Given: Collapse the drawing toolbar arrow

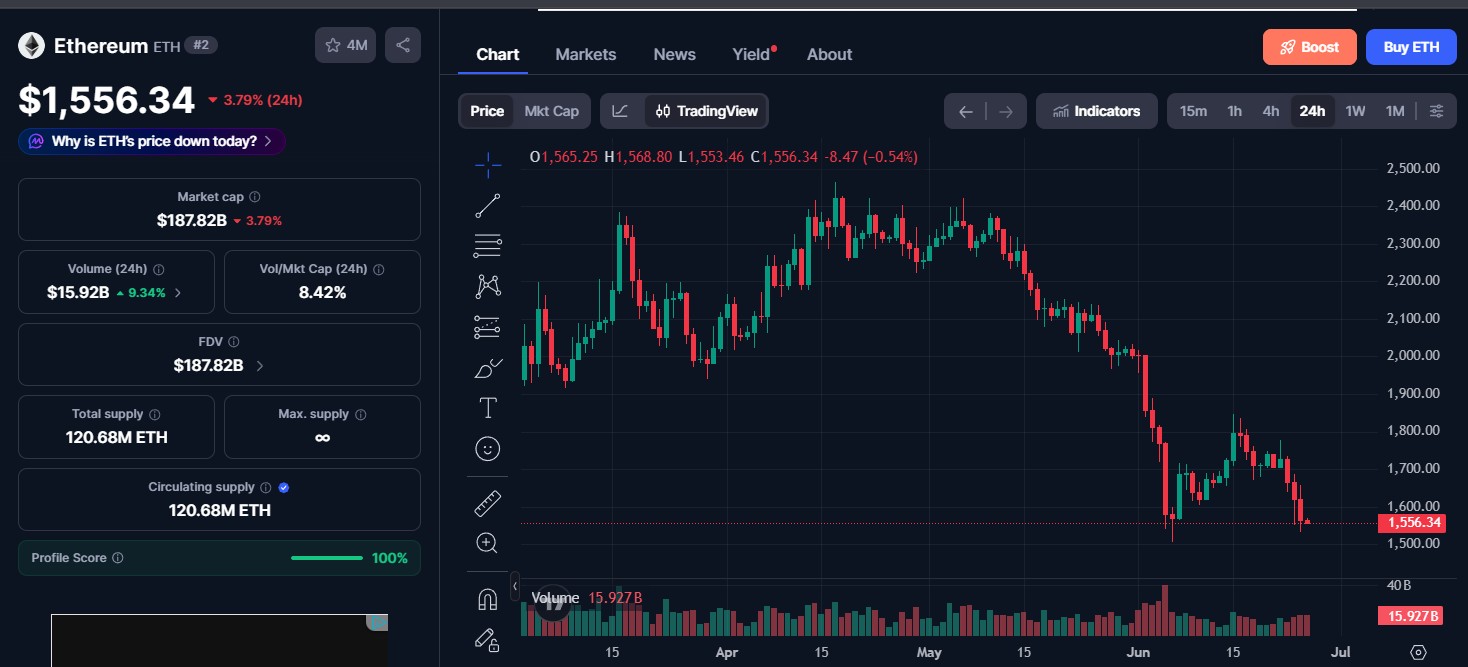Looking at the screenshot, I should pos(515,585).
